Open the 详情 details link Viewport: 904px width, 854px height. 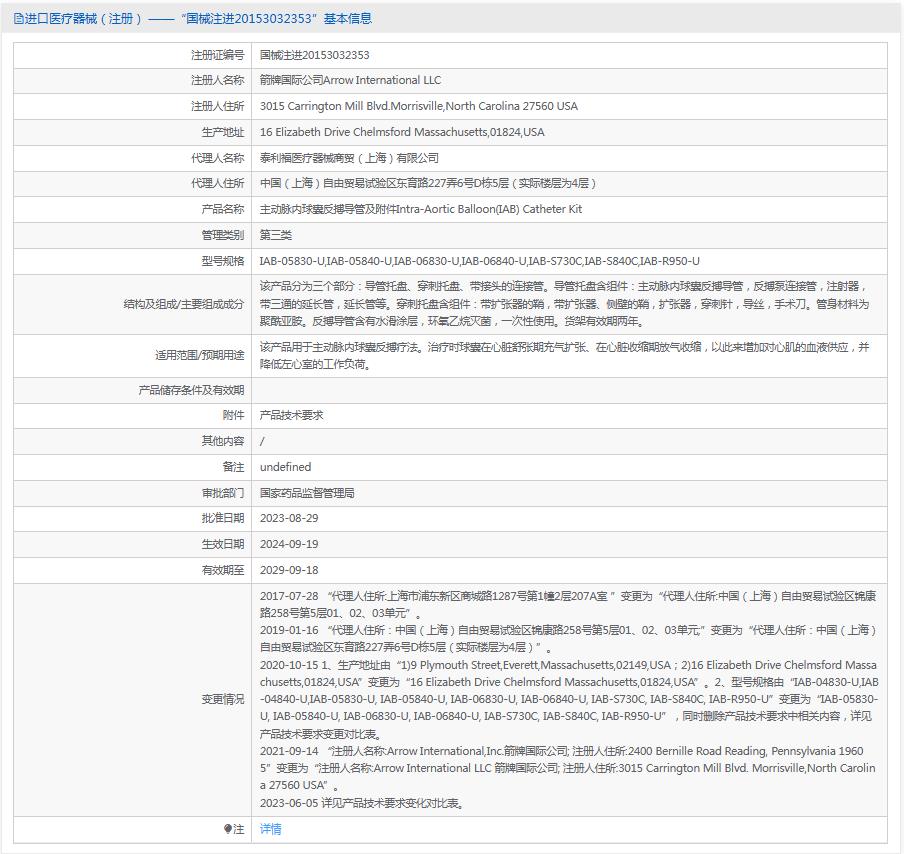click(x=270, y=829)
